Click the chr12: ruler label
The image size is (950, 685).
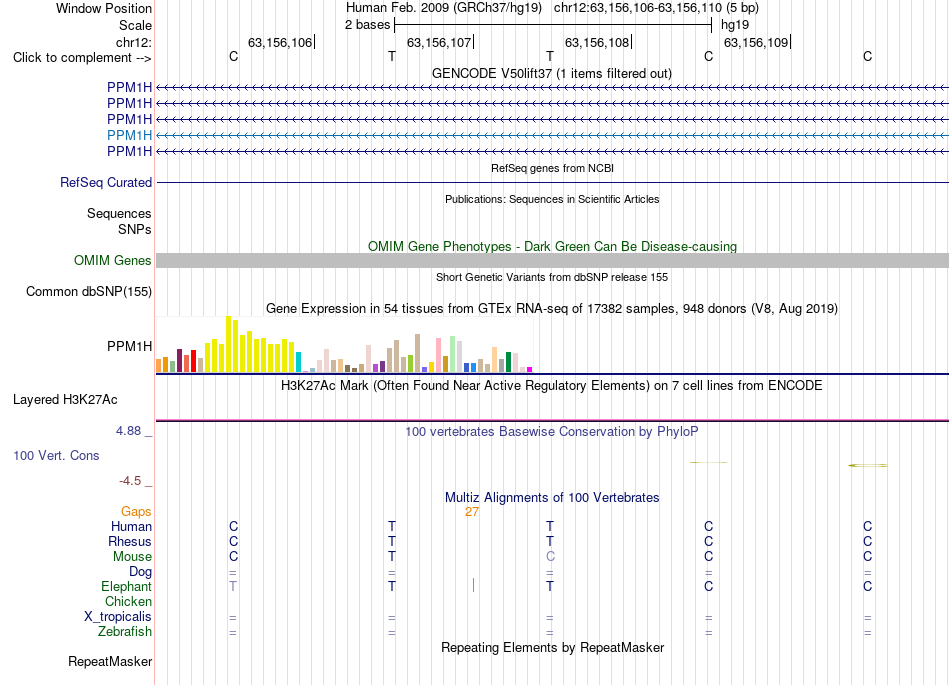[133, 42]
